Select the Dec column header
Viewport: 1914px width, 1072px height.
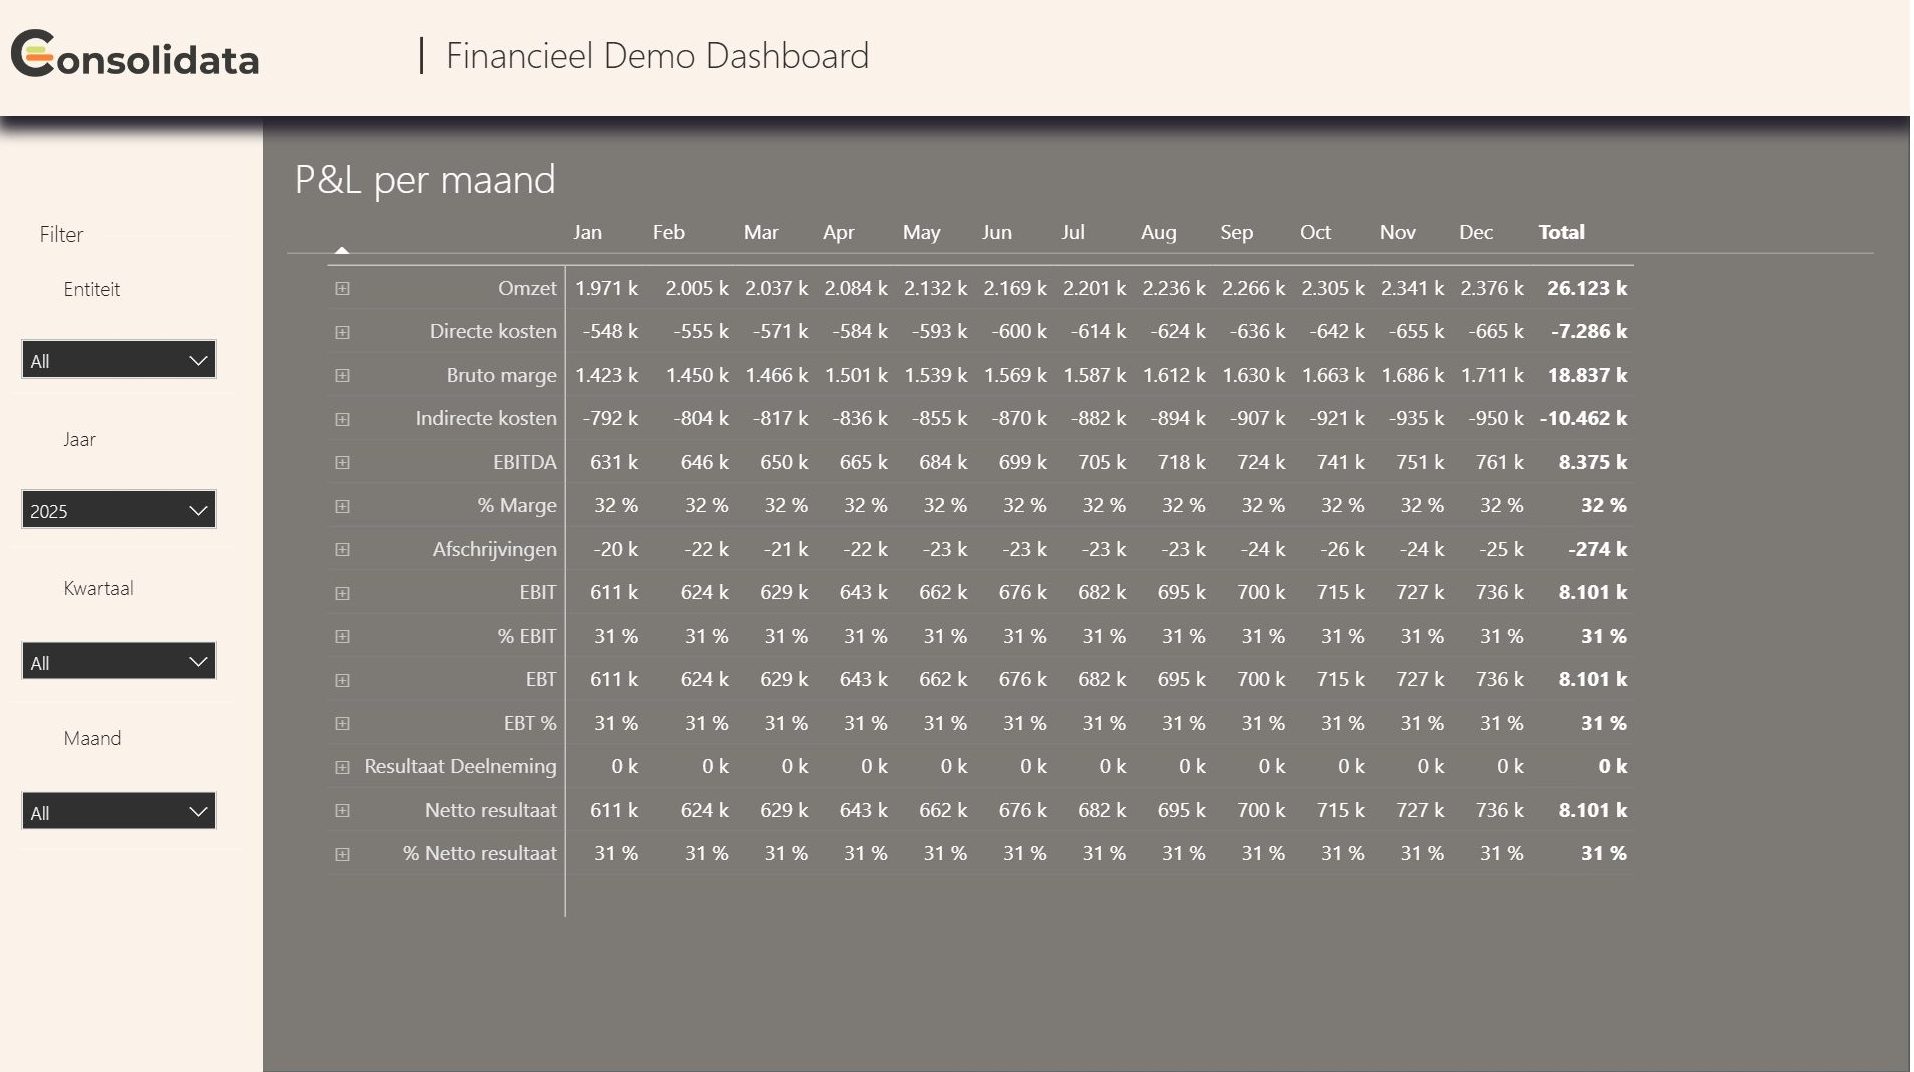[1476, 232]
